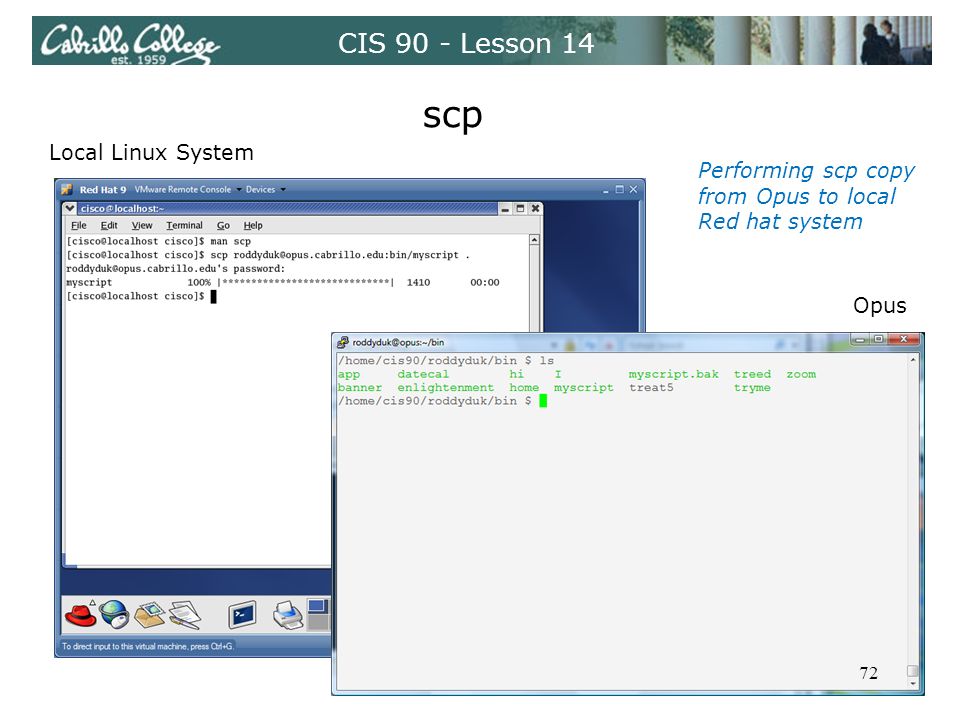Viewport: 960px width, 720px height.
Task: Open the Devices dropdown menu
Action: 266,189
